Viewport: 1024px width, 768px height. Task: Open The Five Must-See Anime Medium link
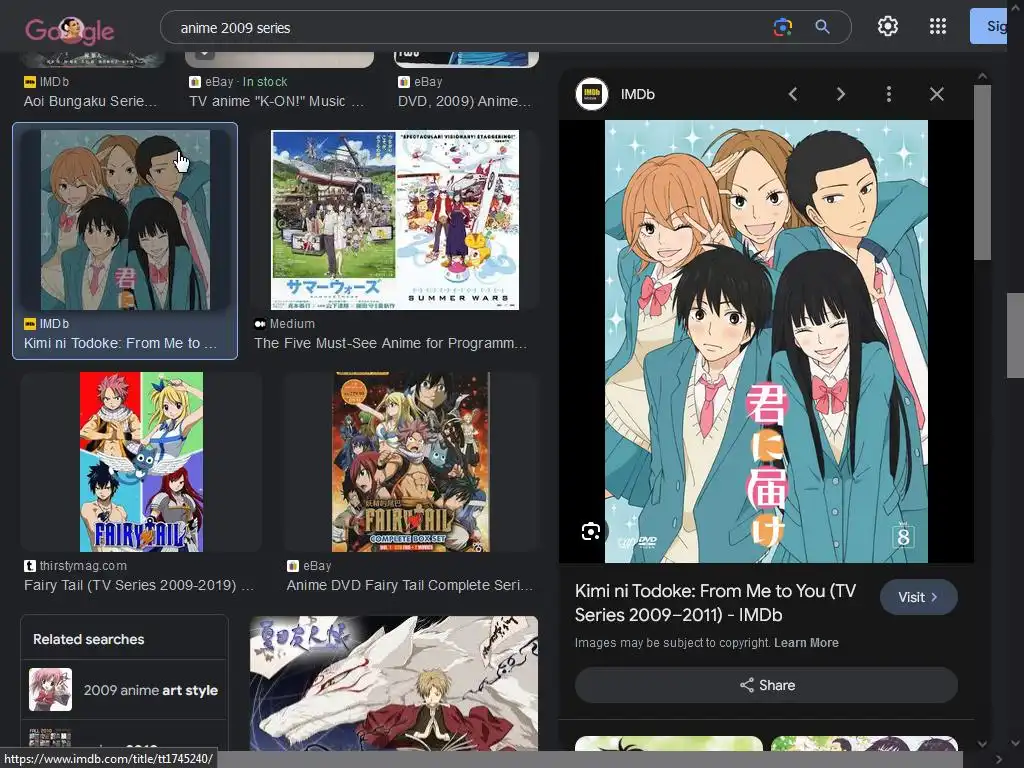(390, 344)
